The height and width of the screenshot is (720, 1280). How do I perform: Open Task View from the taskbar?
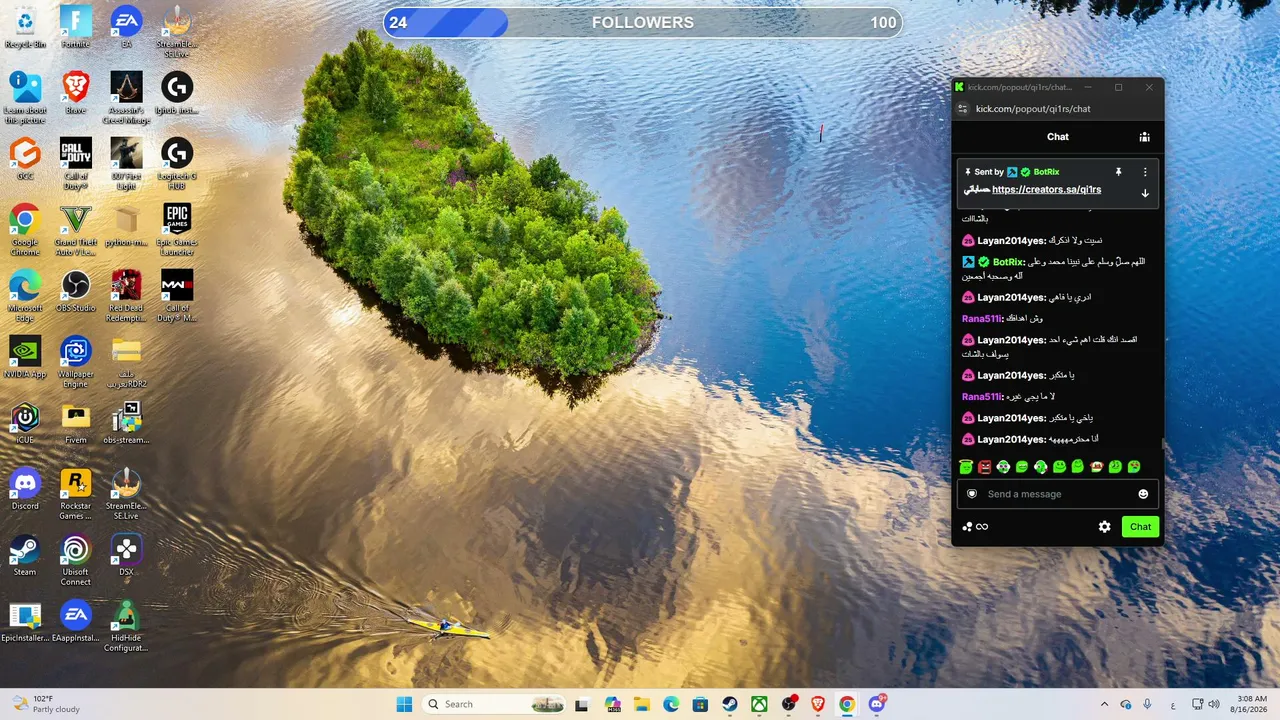click(x=582, y=704)
